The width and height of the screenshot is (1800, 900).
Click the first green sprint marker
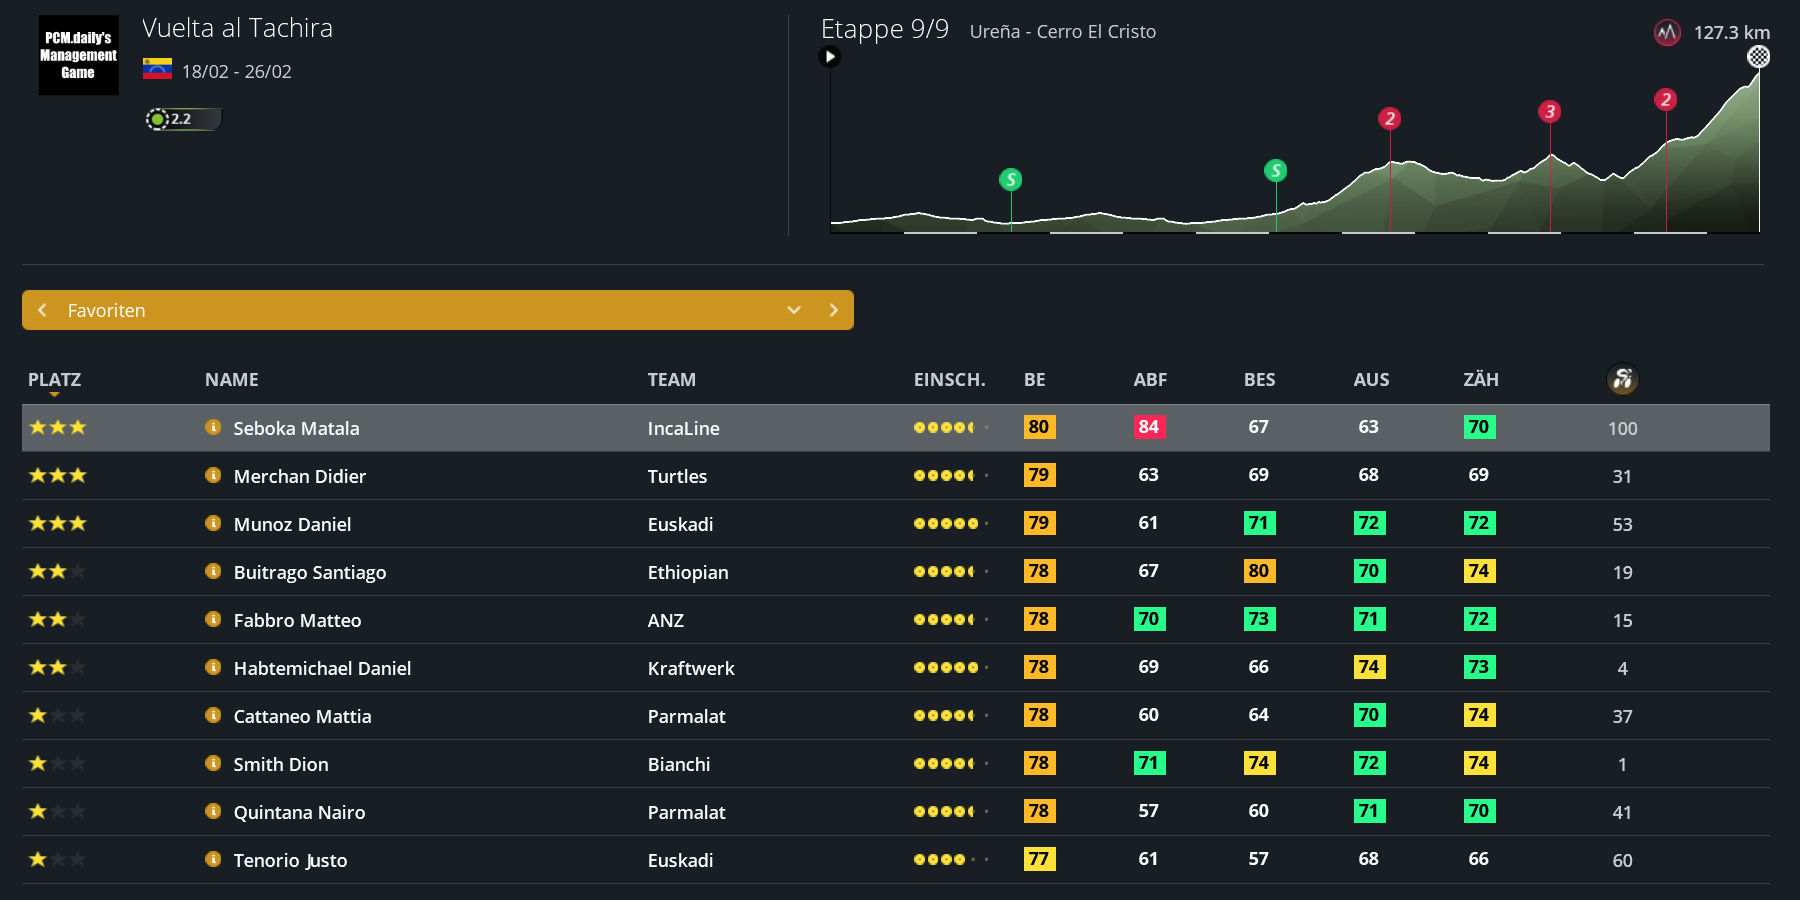1010,180
